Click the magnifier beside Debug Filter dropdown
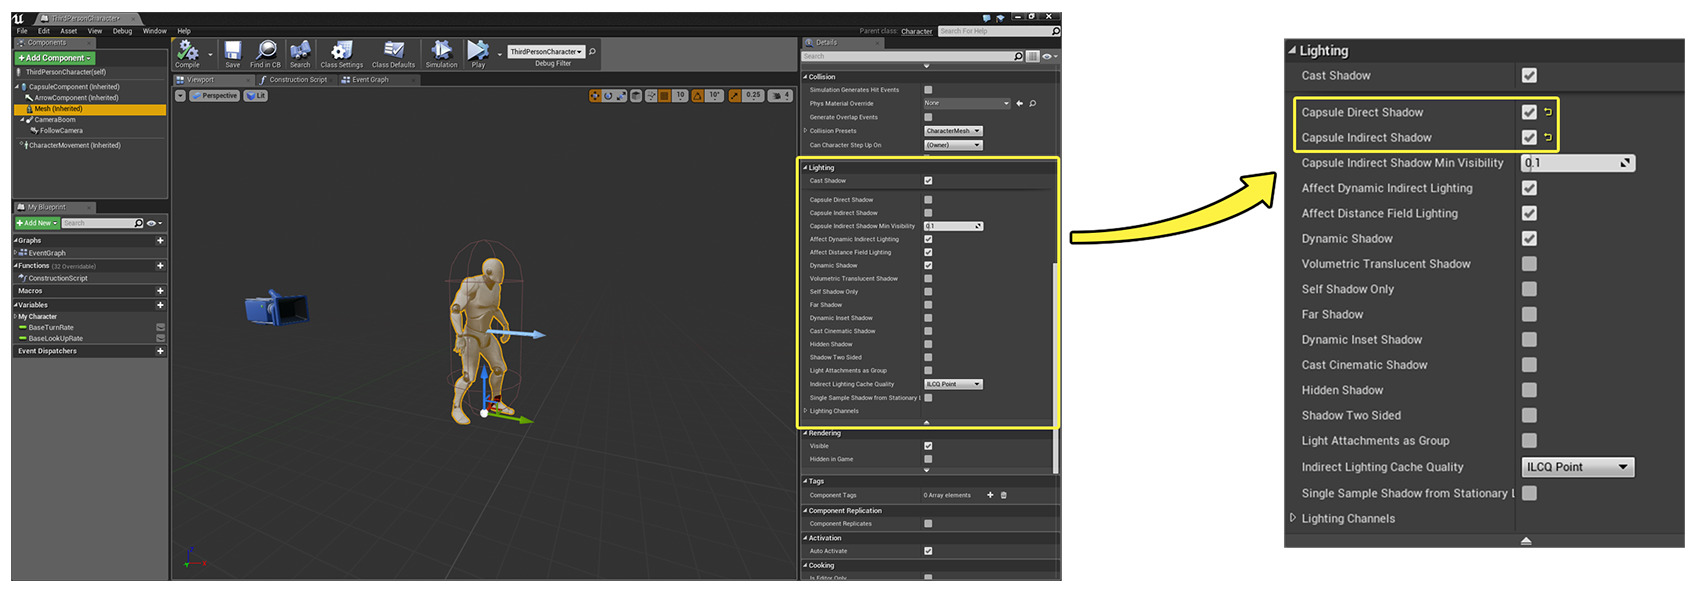This screenshot has width=1700, height=593. [x=592, y=51]
